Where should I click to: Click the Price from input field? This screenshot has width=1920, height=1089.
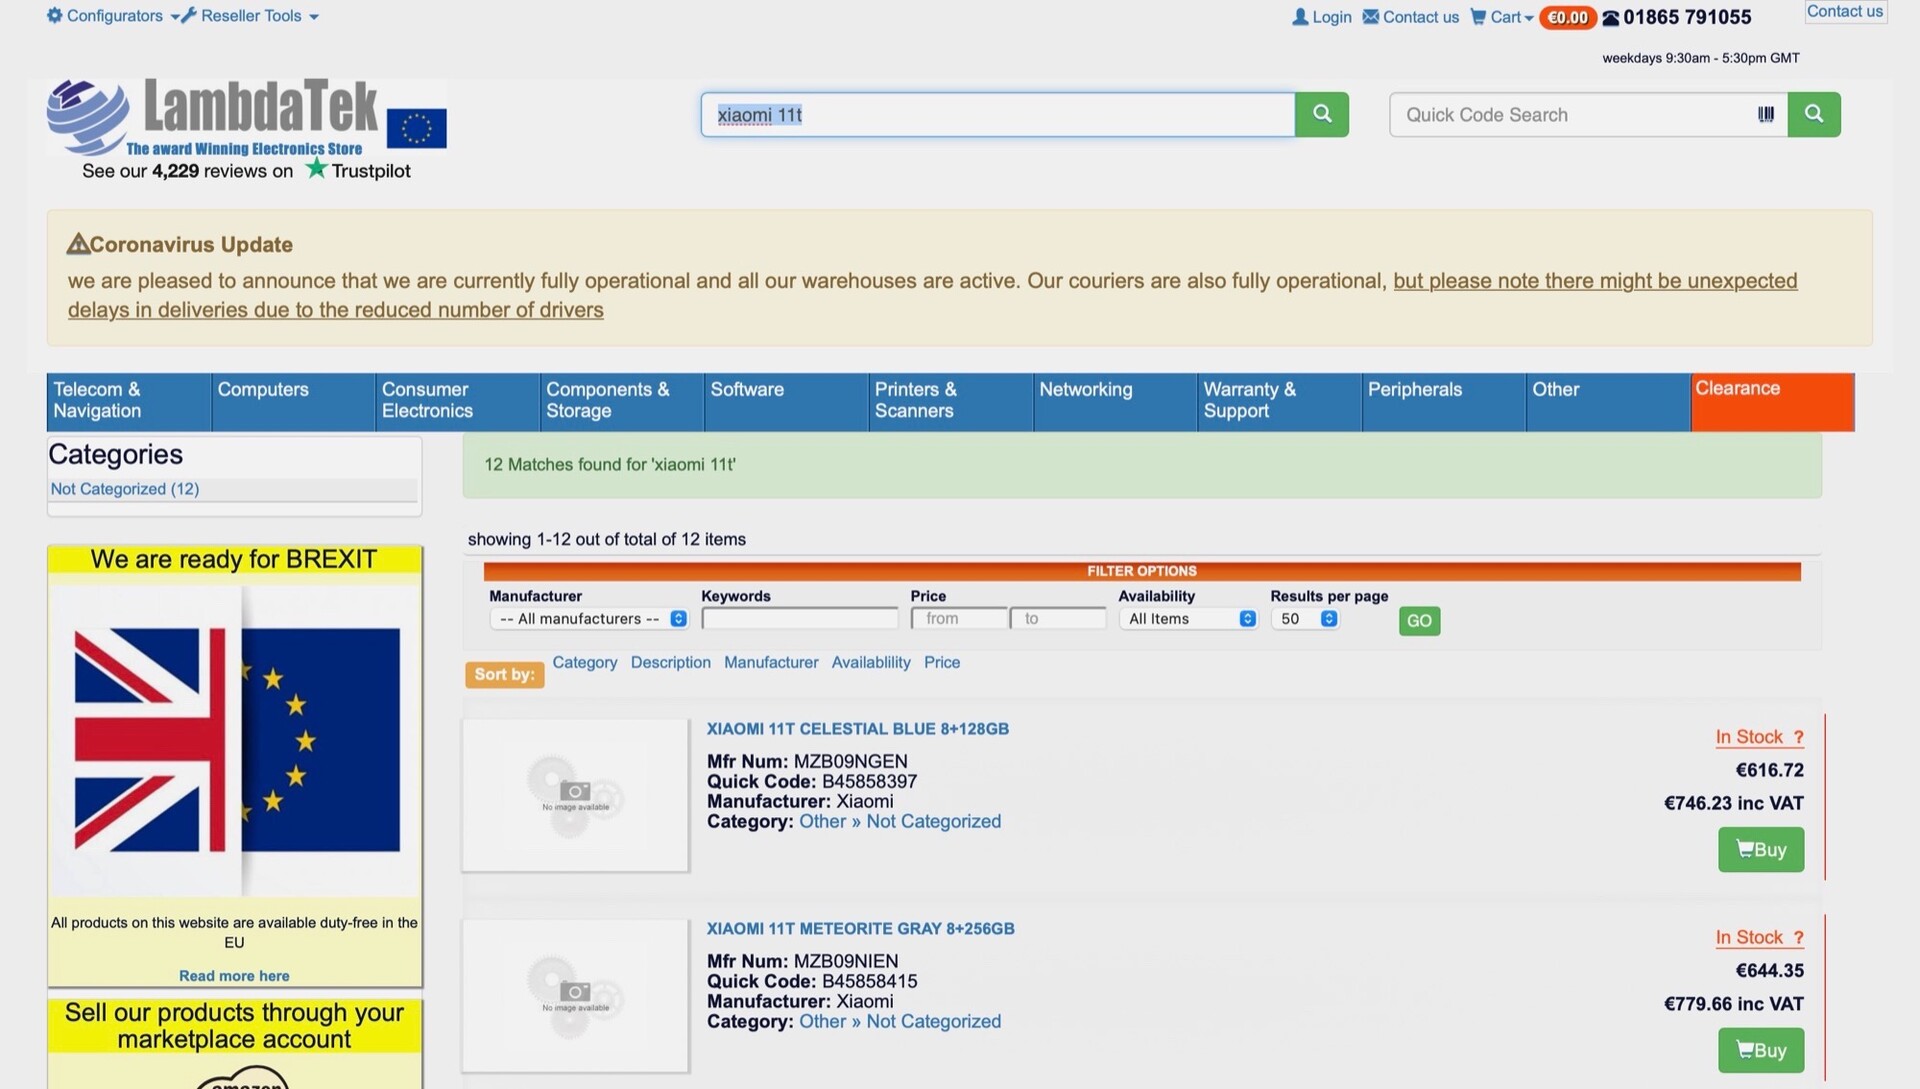[958, 619]
